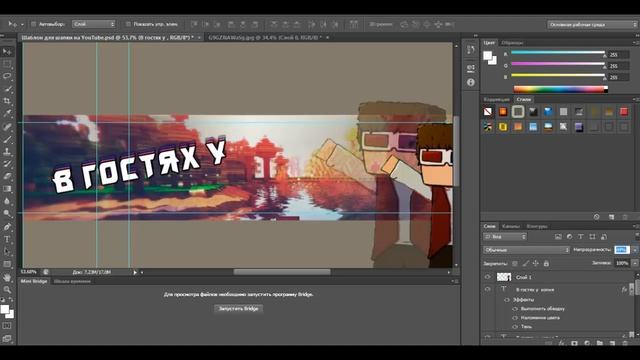Hide layer Слой 1 with eye icon
The width and height of the screenshot is (640, 360).
[487, 277]
